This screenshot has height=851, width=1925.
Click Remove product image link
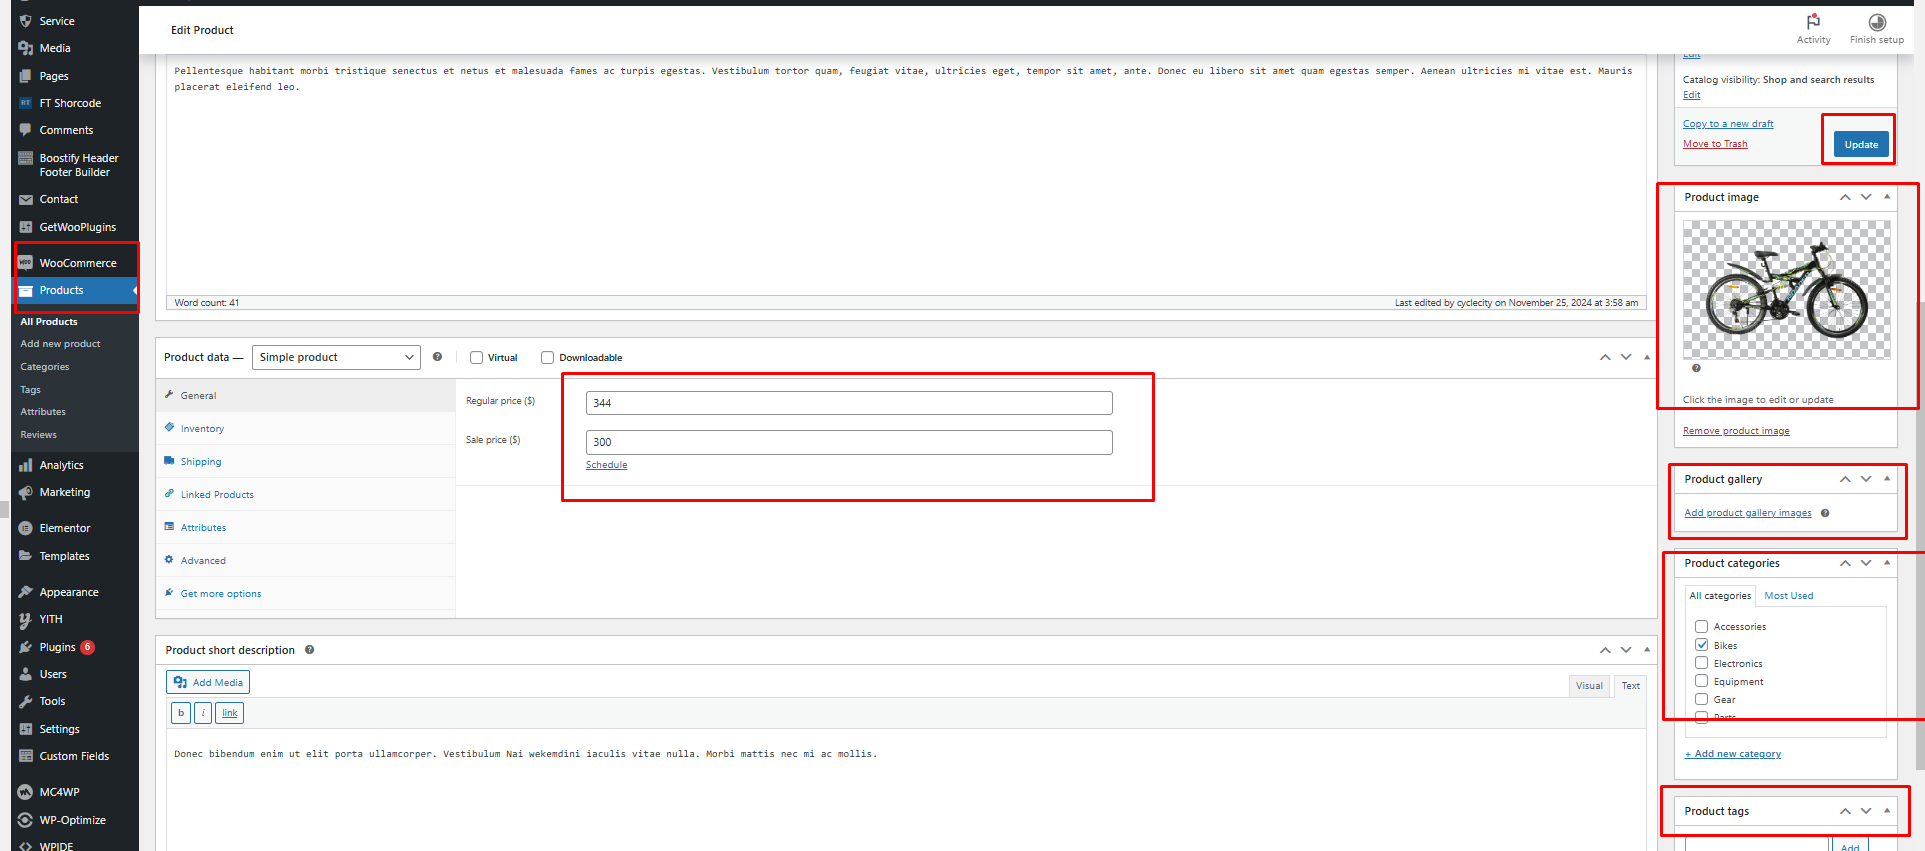click(x=1736, y=431)
